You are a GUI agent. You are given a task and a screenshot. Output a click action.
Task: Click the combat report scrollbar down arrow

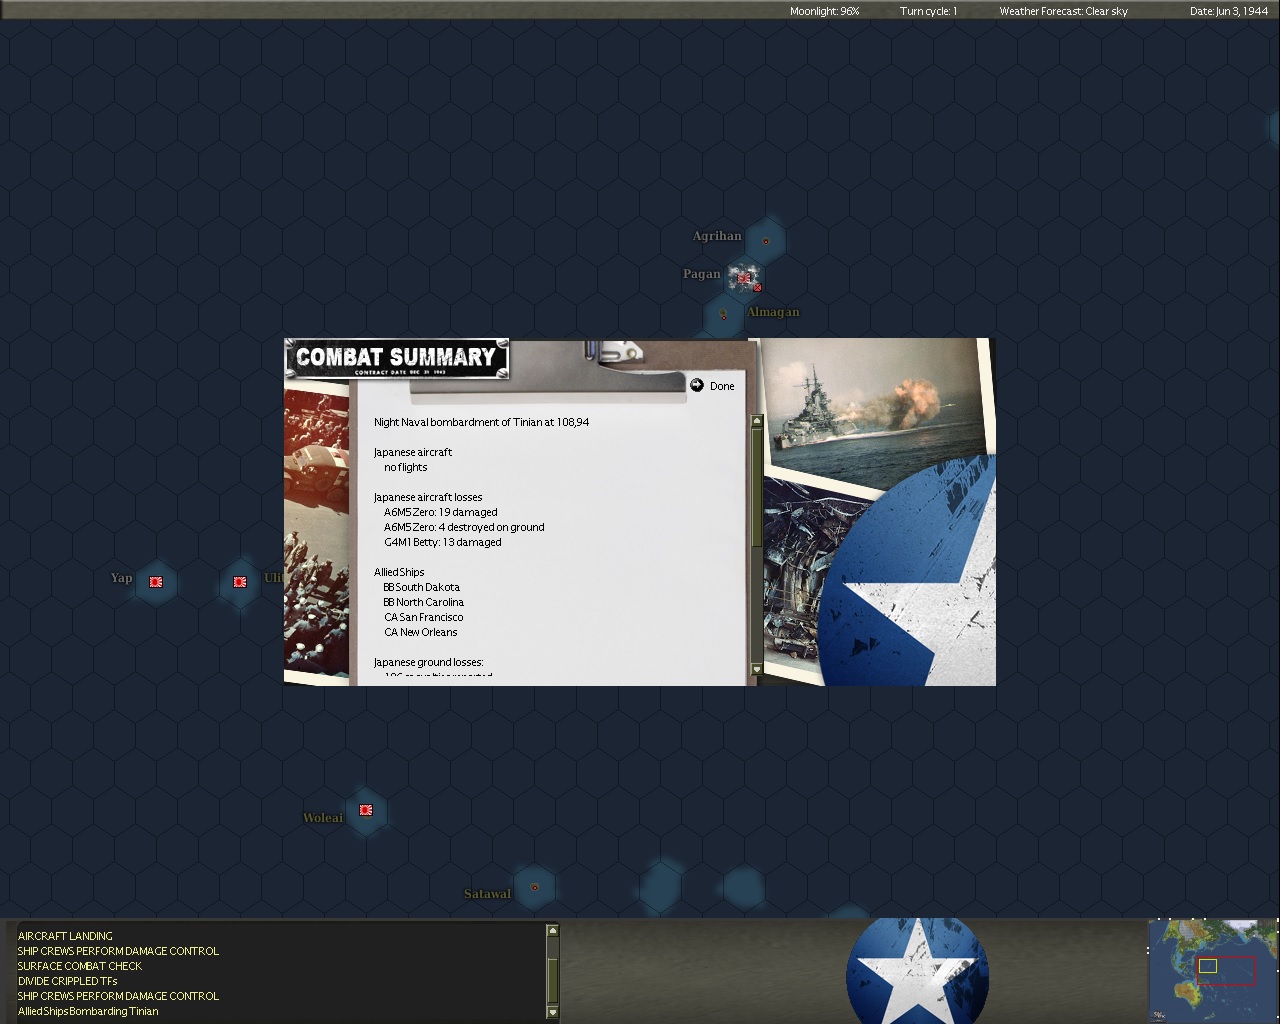[756, 669]
